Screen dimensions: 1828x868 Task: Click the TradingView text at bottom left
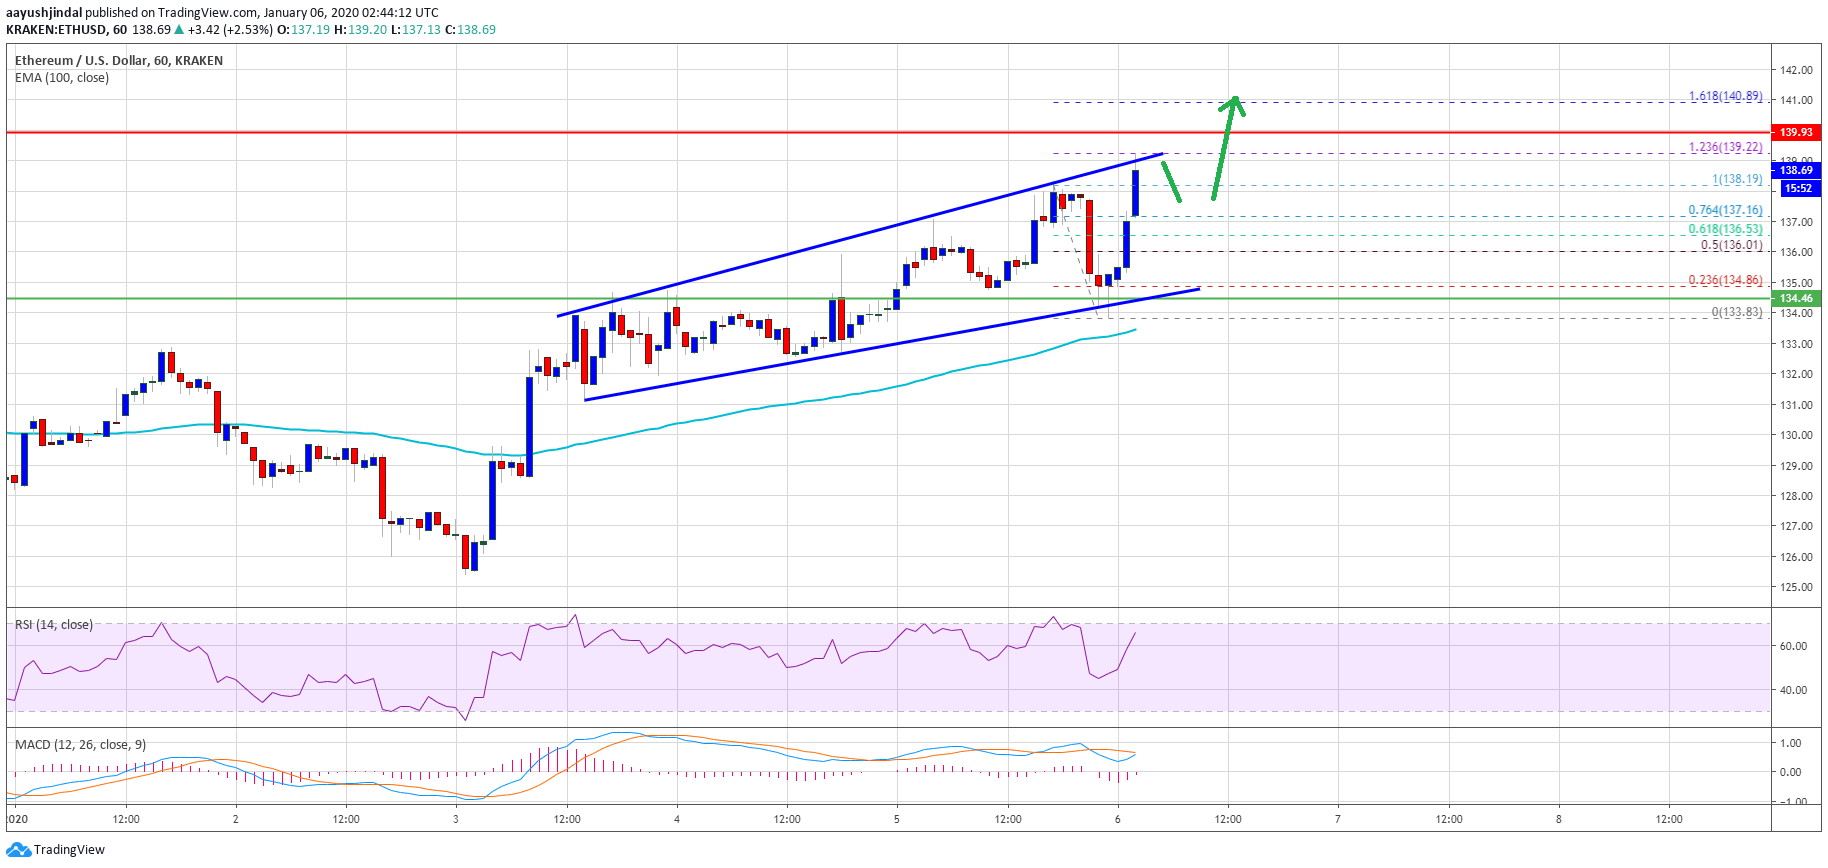[x=69, y=850]
